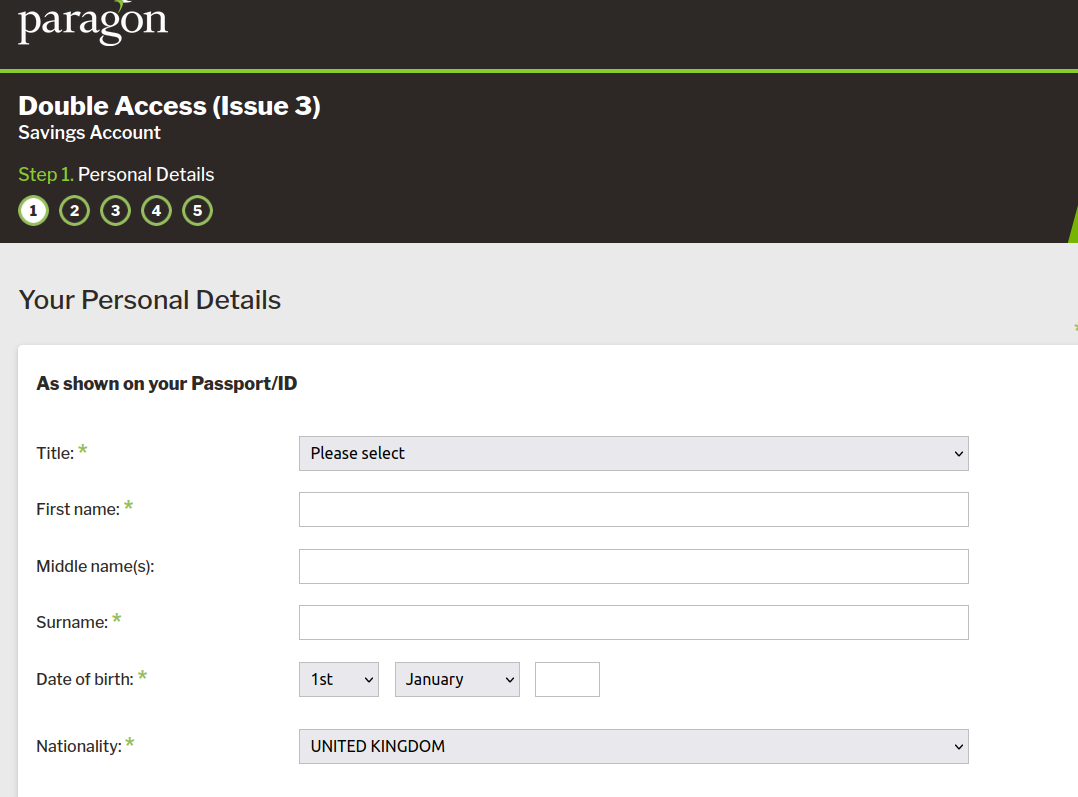The image size is (1078, 797).
Task: Click the Double Access (Issue 3) heading
Action: click(x=169, y=106)
